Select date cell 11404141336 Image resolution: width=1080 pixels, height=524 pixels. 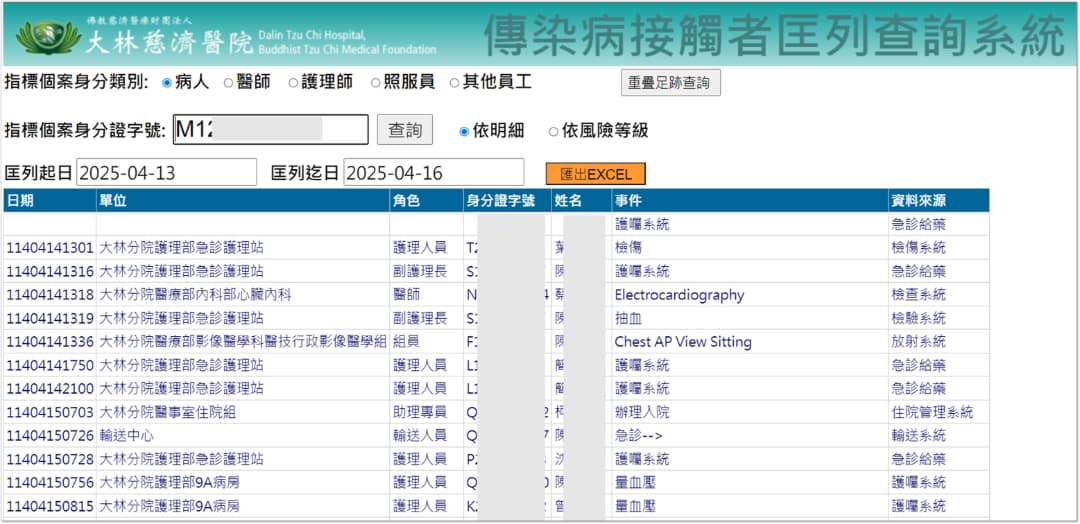pyautogui.click(x=50, y=342)
